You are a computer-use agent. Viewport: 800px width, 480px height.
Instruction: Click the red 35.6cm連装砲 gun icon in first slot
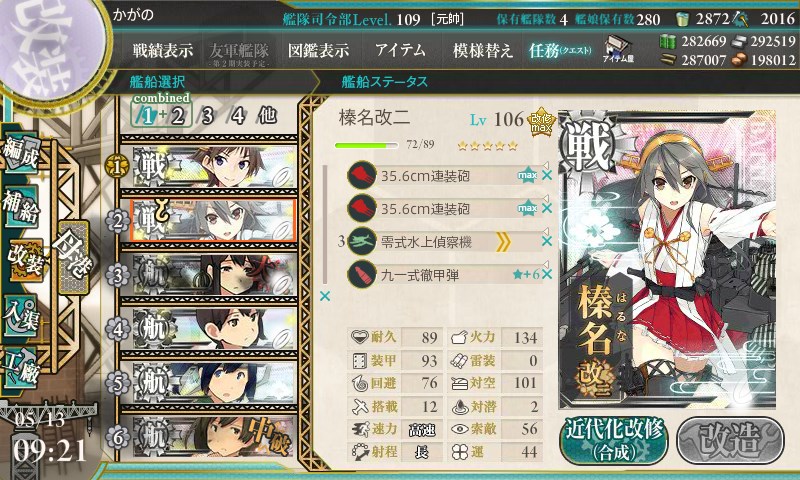[362, 175]
